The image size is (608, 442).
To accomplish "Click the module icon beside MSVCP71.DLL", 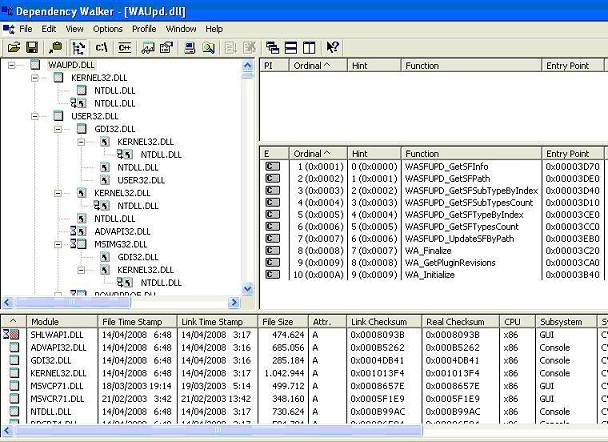I will (14, 386).
